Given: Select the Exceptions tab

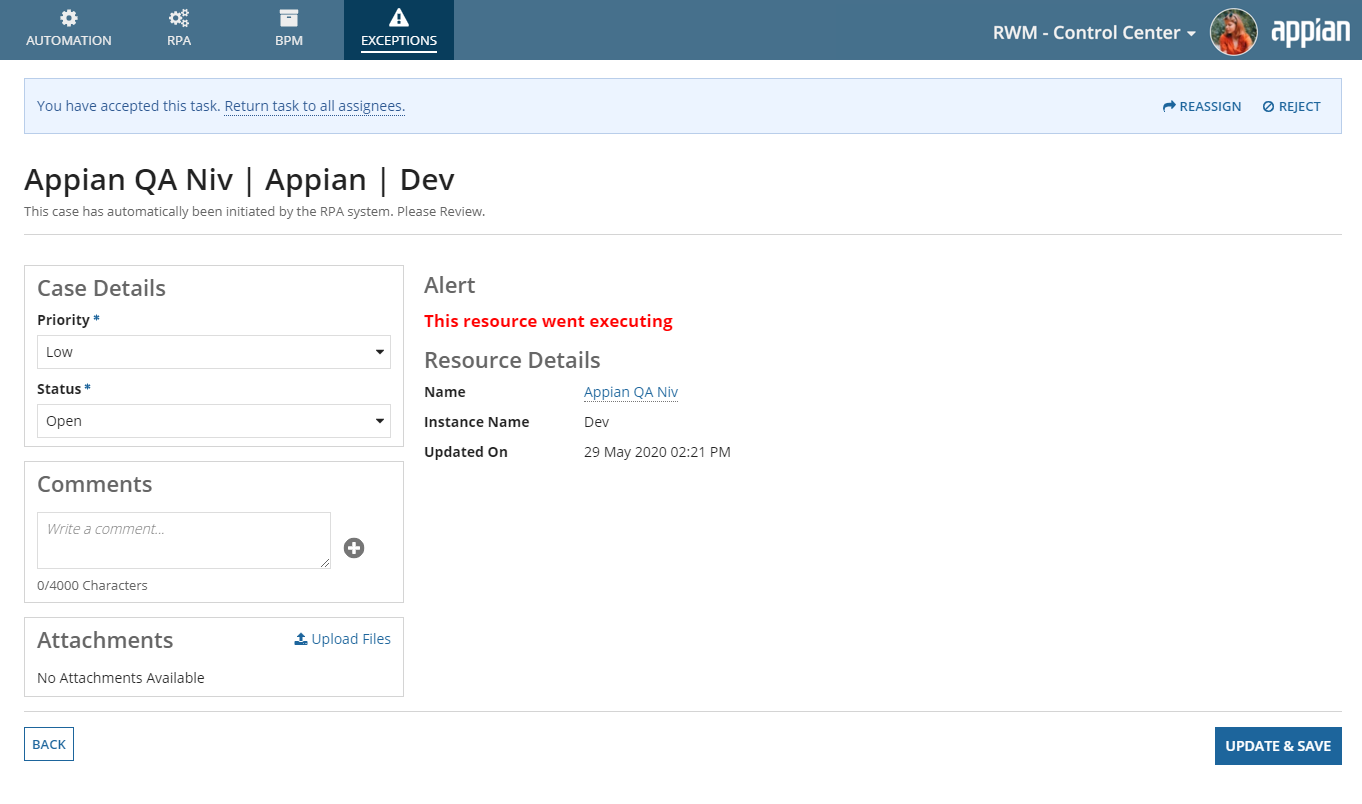Looking at the screenshot, I should (x=399, y=30).
